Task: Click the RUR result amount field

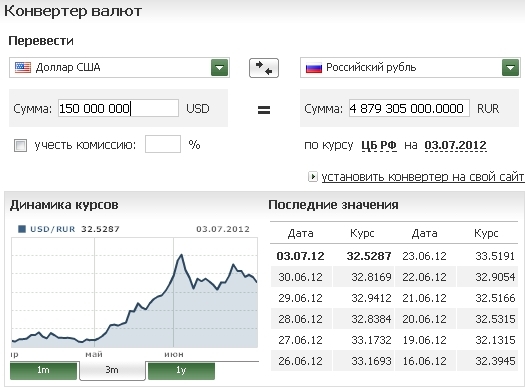Action: 409,108
